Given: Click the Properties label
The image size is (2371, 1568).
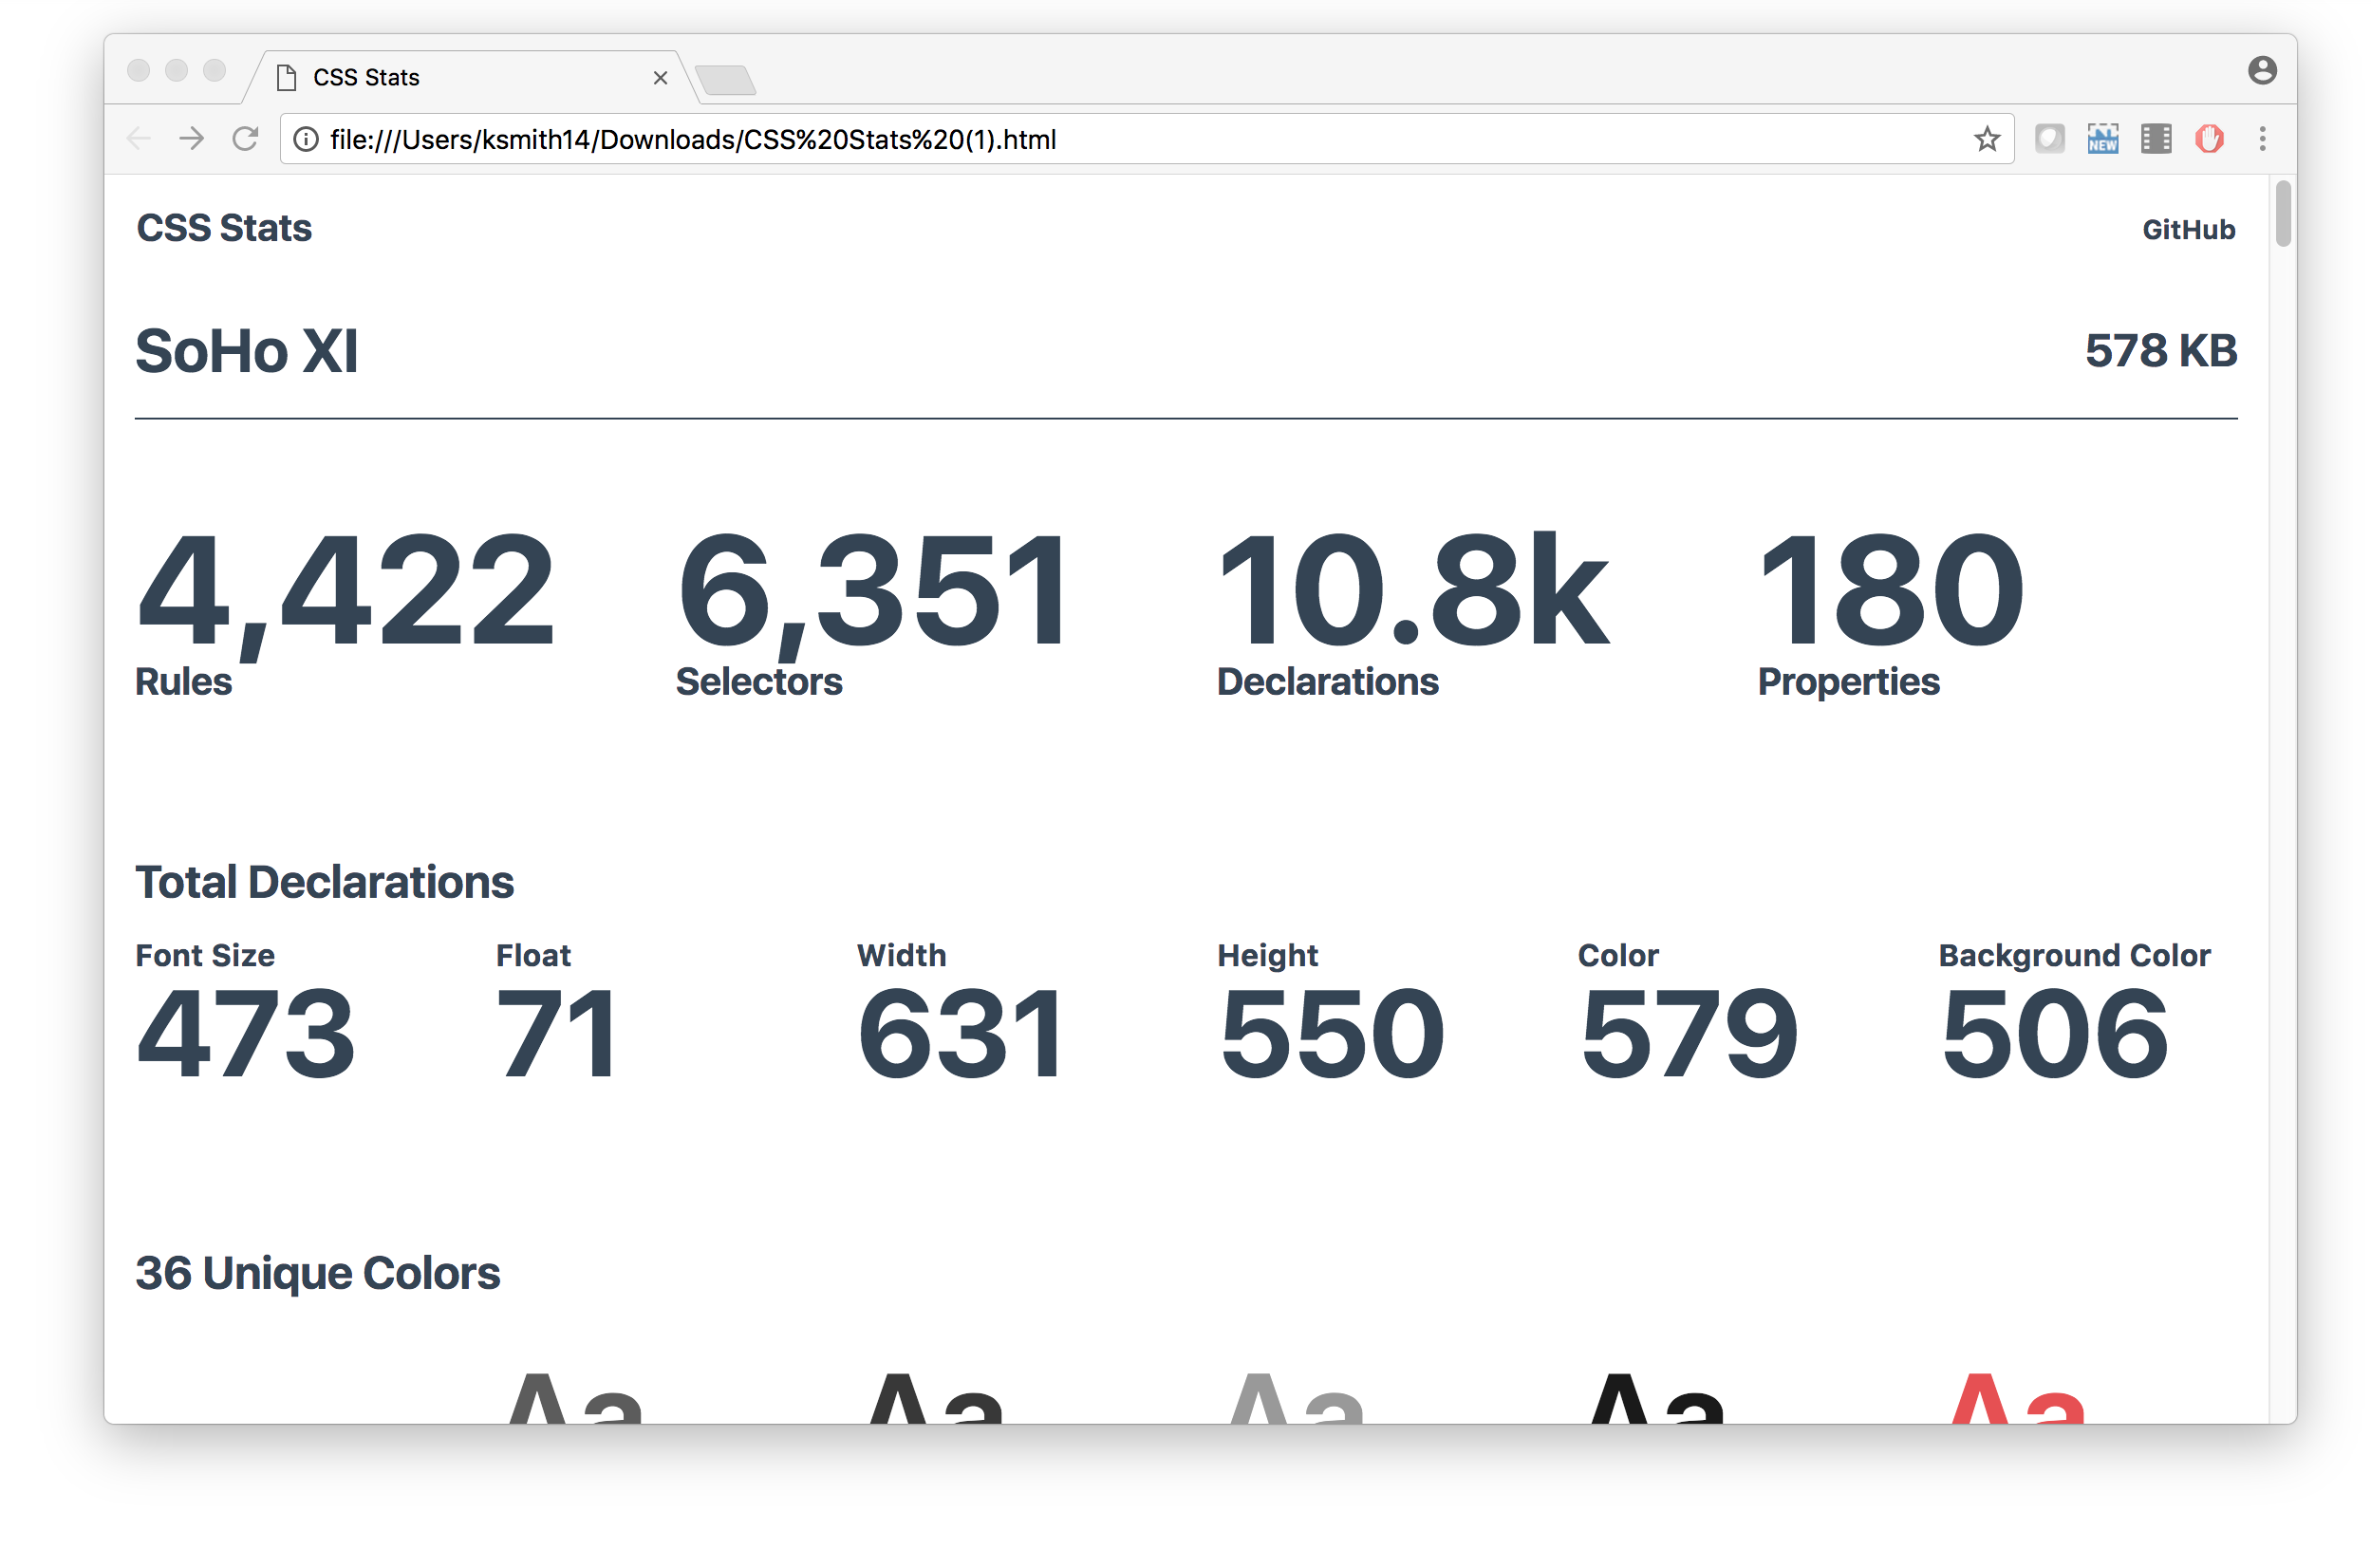Looking at the screenshot, I should coord(1848,683).
